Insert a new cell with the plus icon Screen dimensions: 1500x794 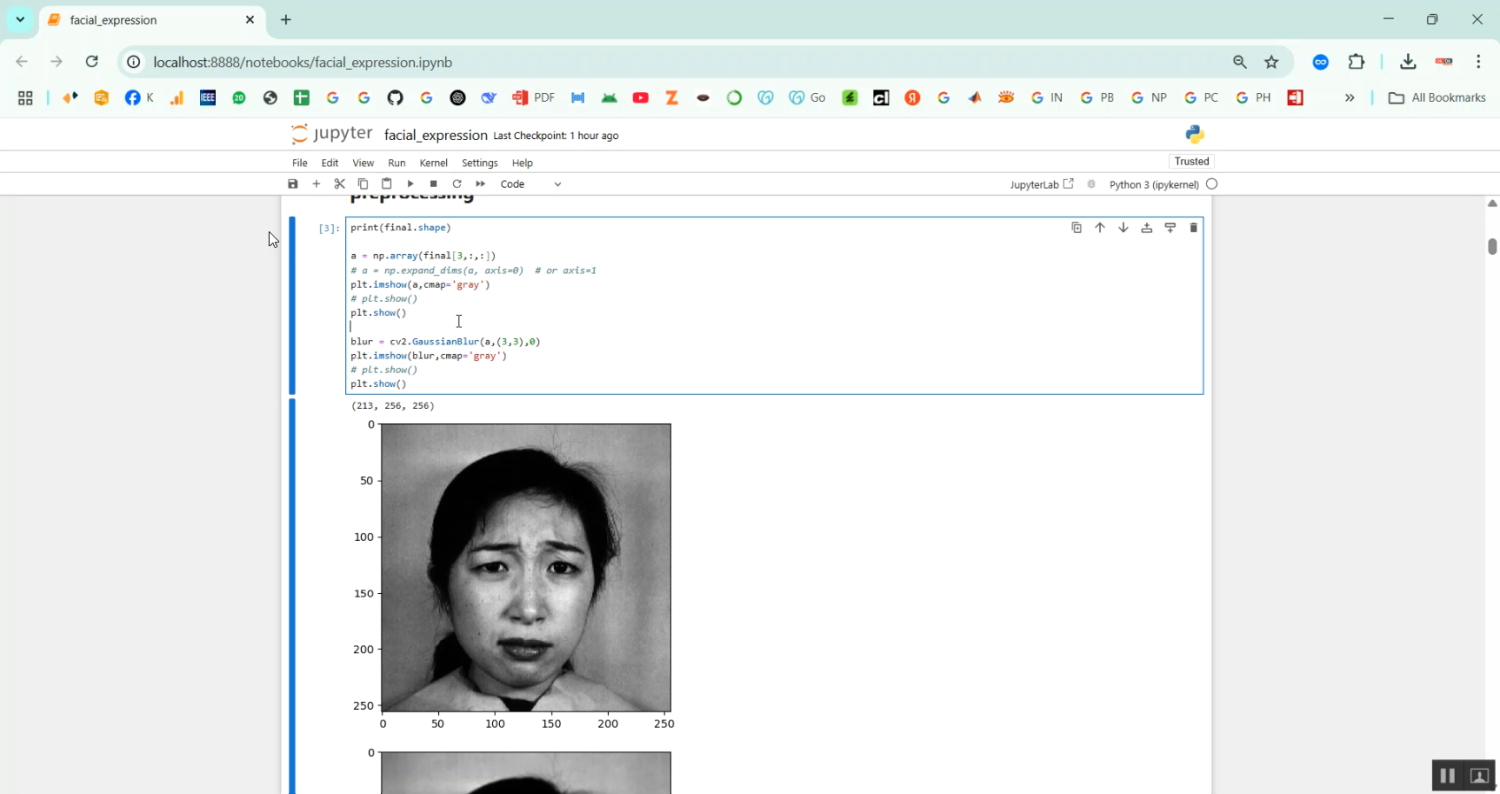[316, 183]
